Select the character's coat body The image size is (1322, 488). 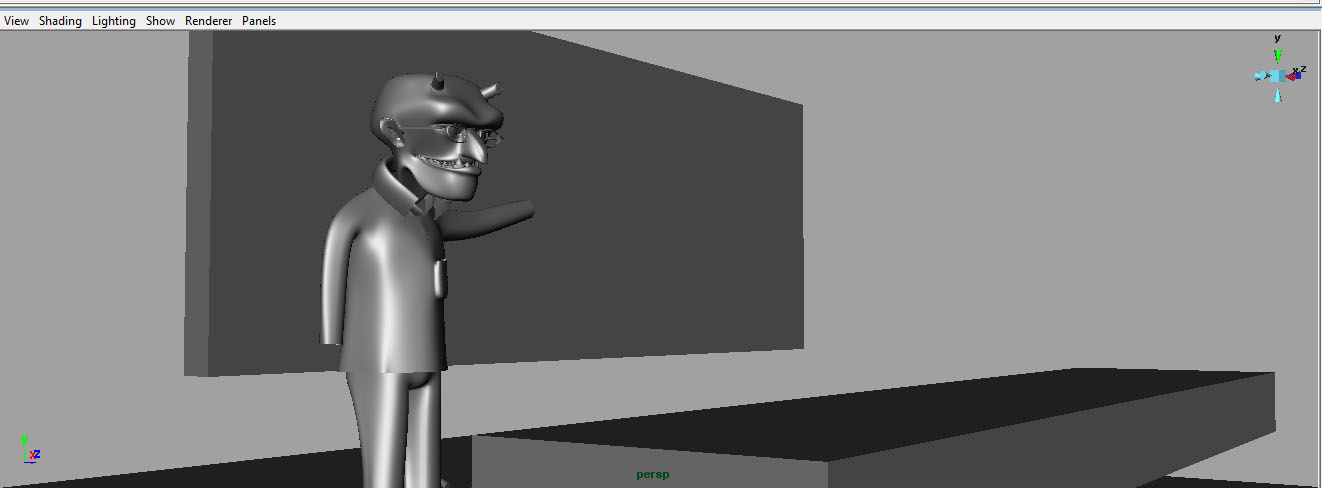pyautogui.click(x=390, y=280)
